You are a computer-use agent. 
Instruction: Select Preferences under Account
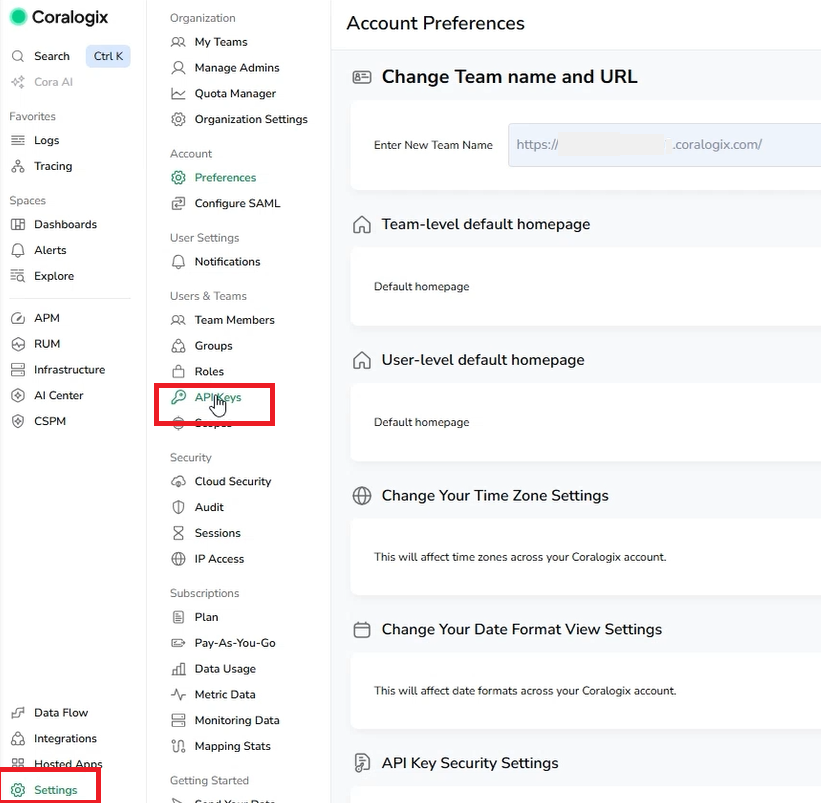coord(225,177)
